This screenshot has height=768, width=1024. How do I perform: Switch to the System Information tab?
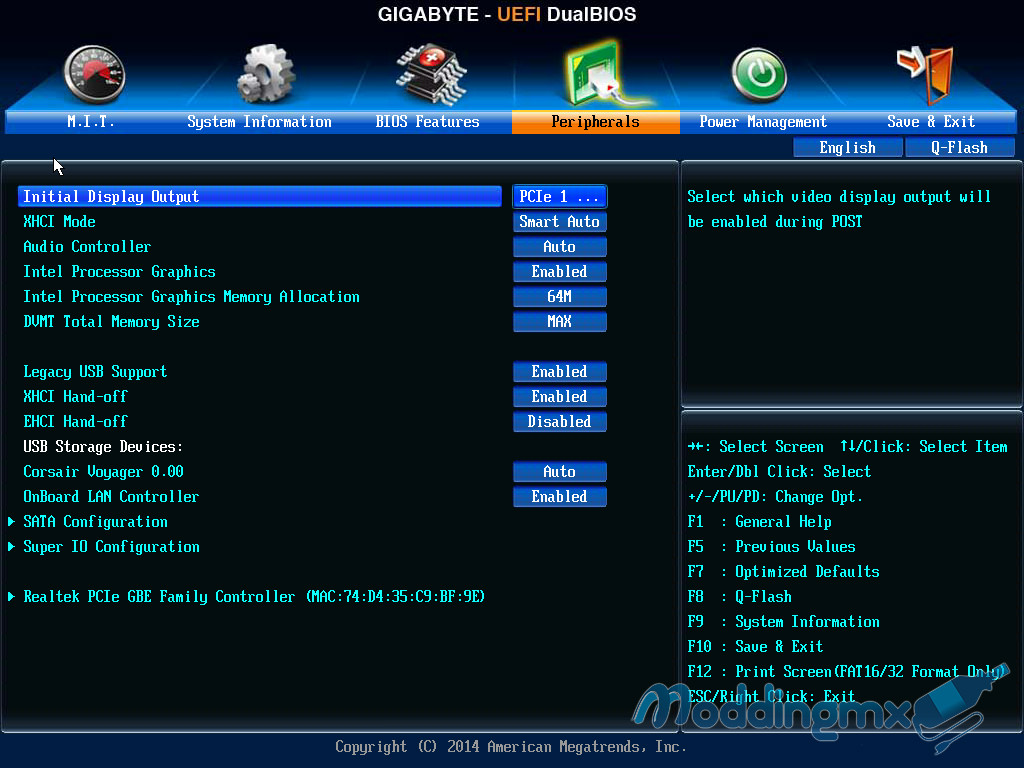tap(259, 121)
